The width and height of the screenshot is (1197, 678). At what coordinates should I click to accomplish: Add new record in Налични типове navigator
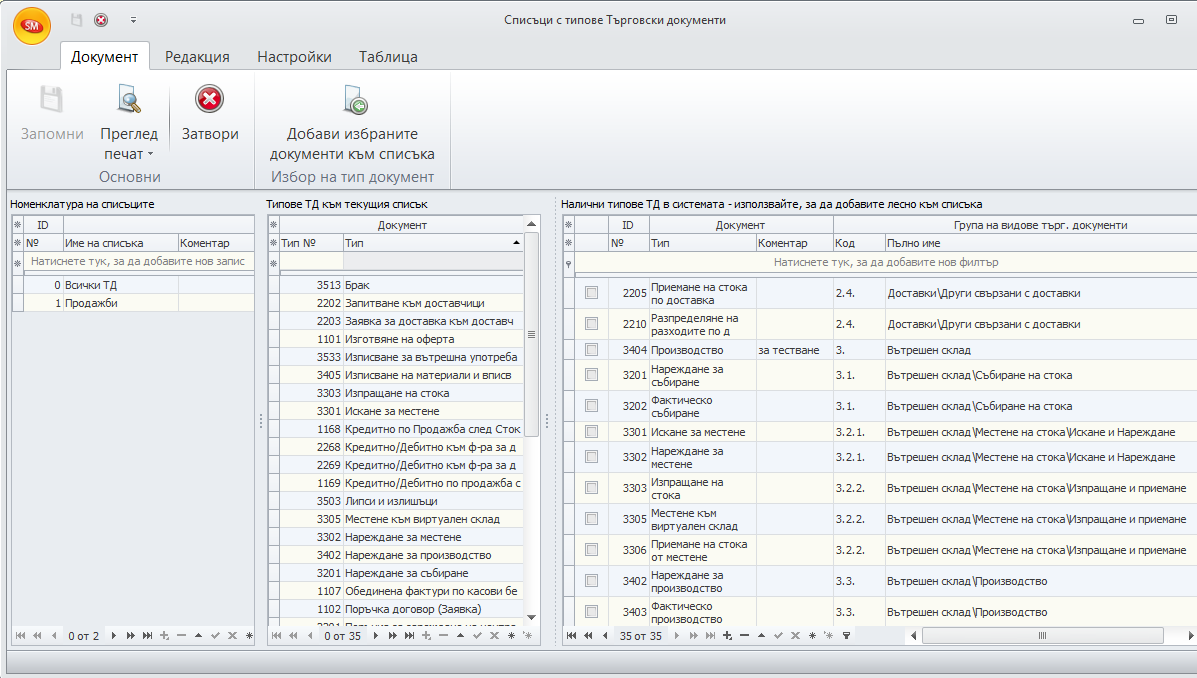728,635
